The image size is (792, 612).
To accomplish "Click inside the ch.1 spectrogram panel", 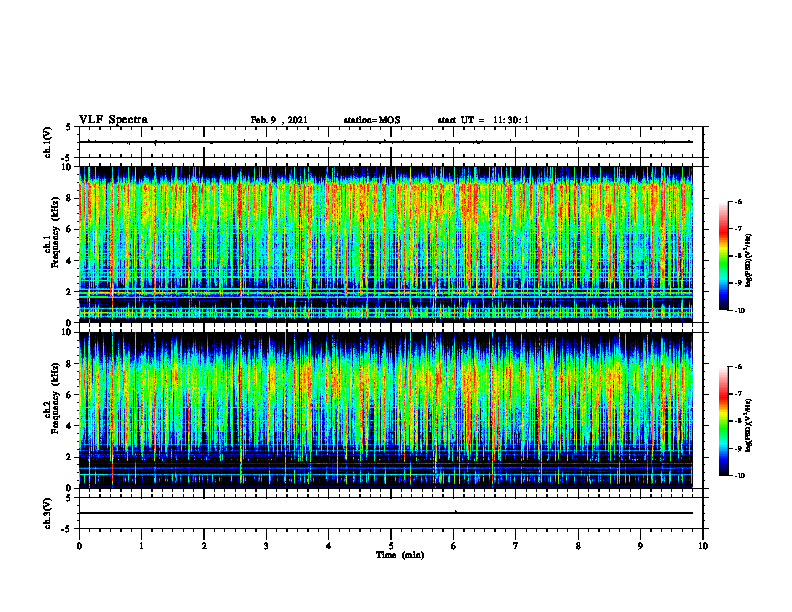I will [x=386, y=244].
